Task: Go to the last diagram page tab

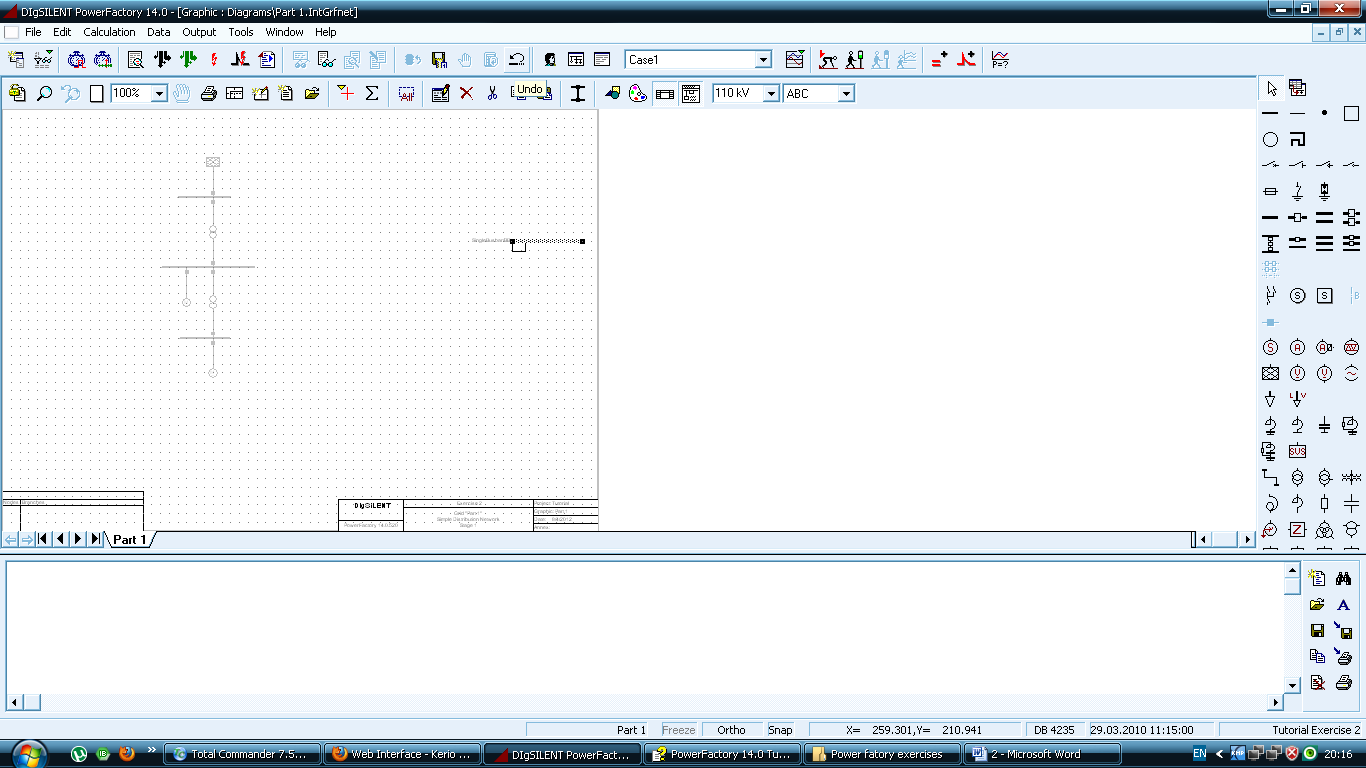Action: pyautogui.click(x=95, y=540)
